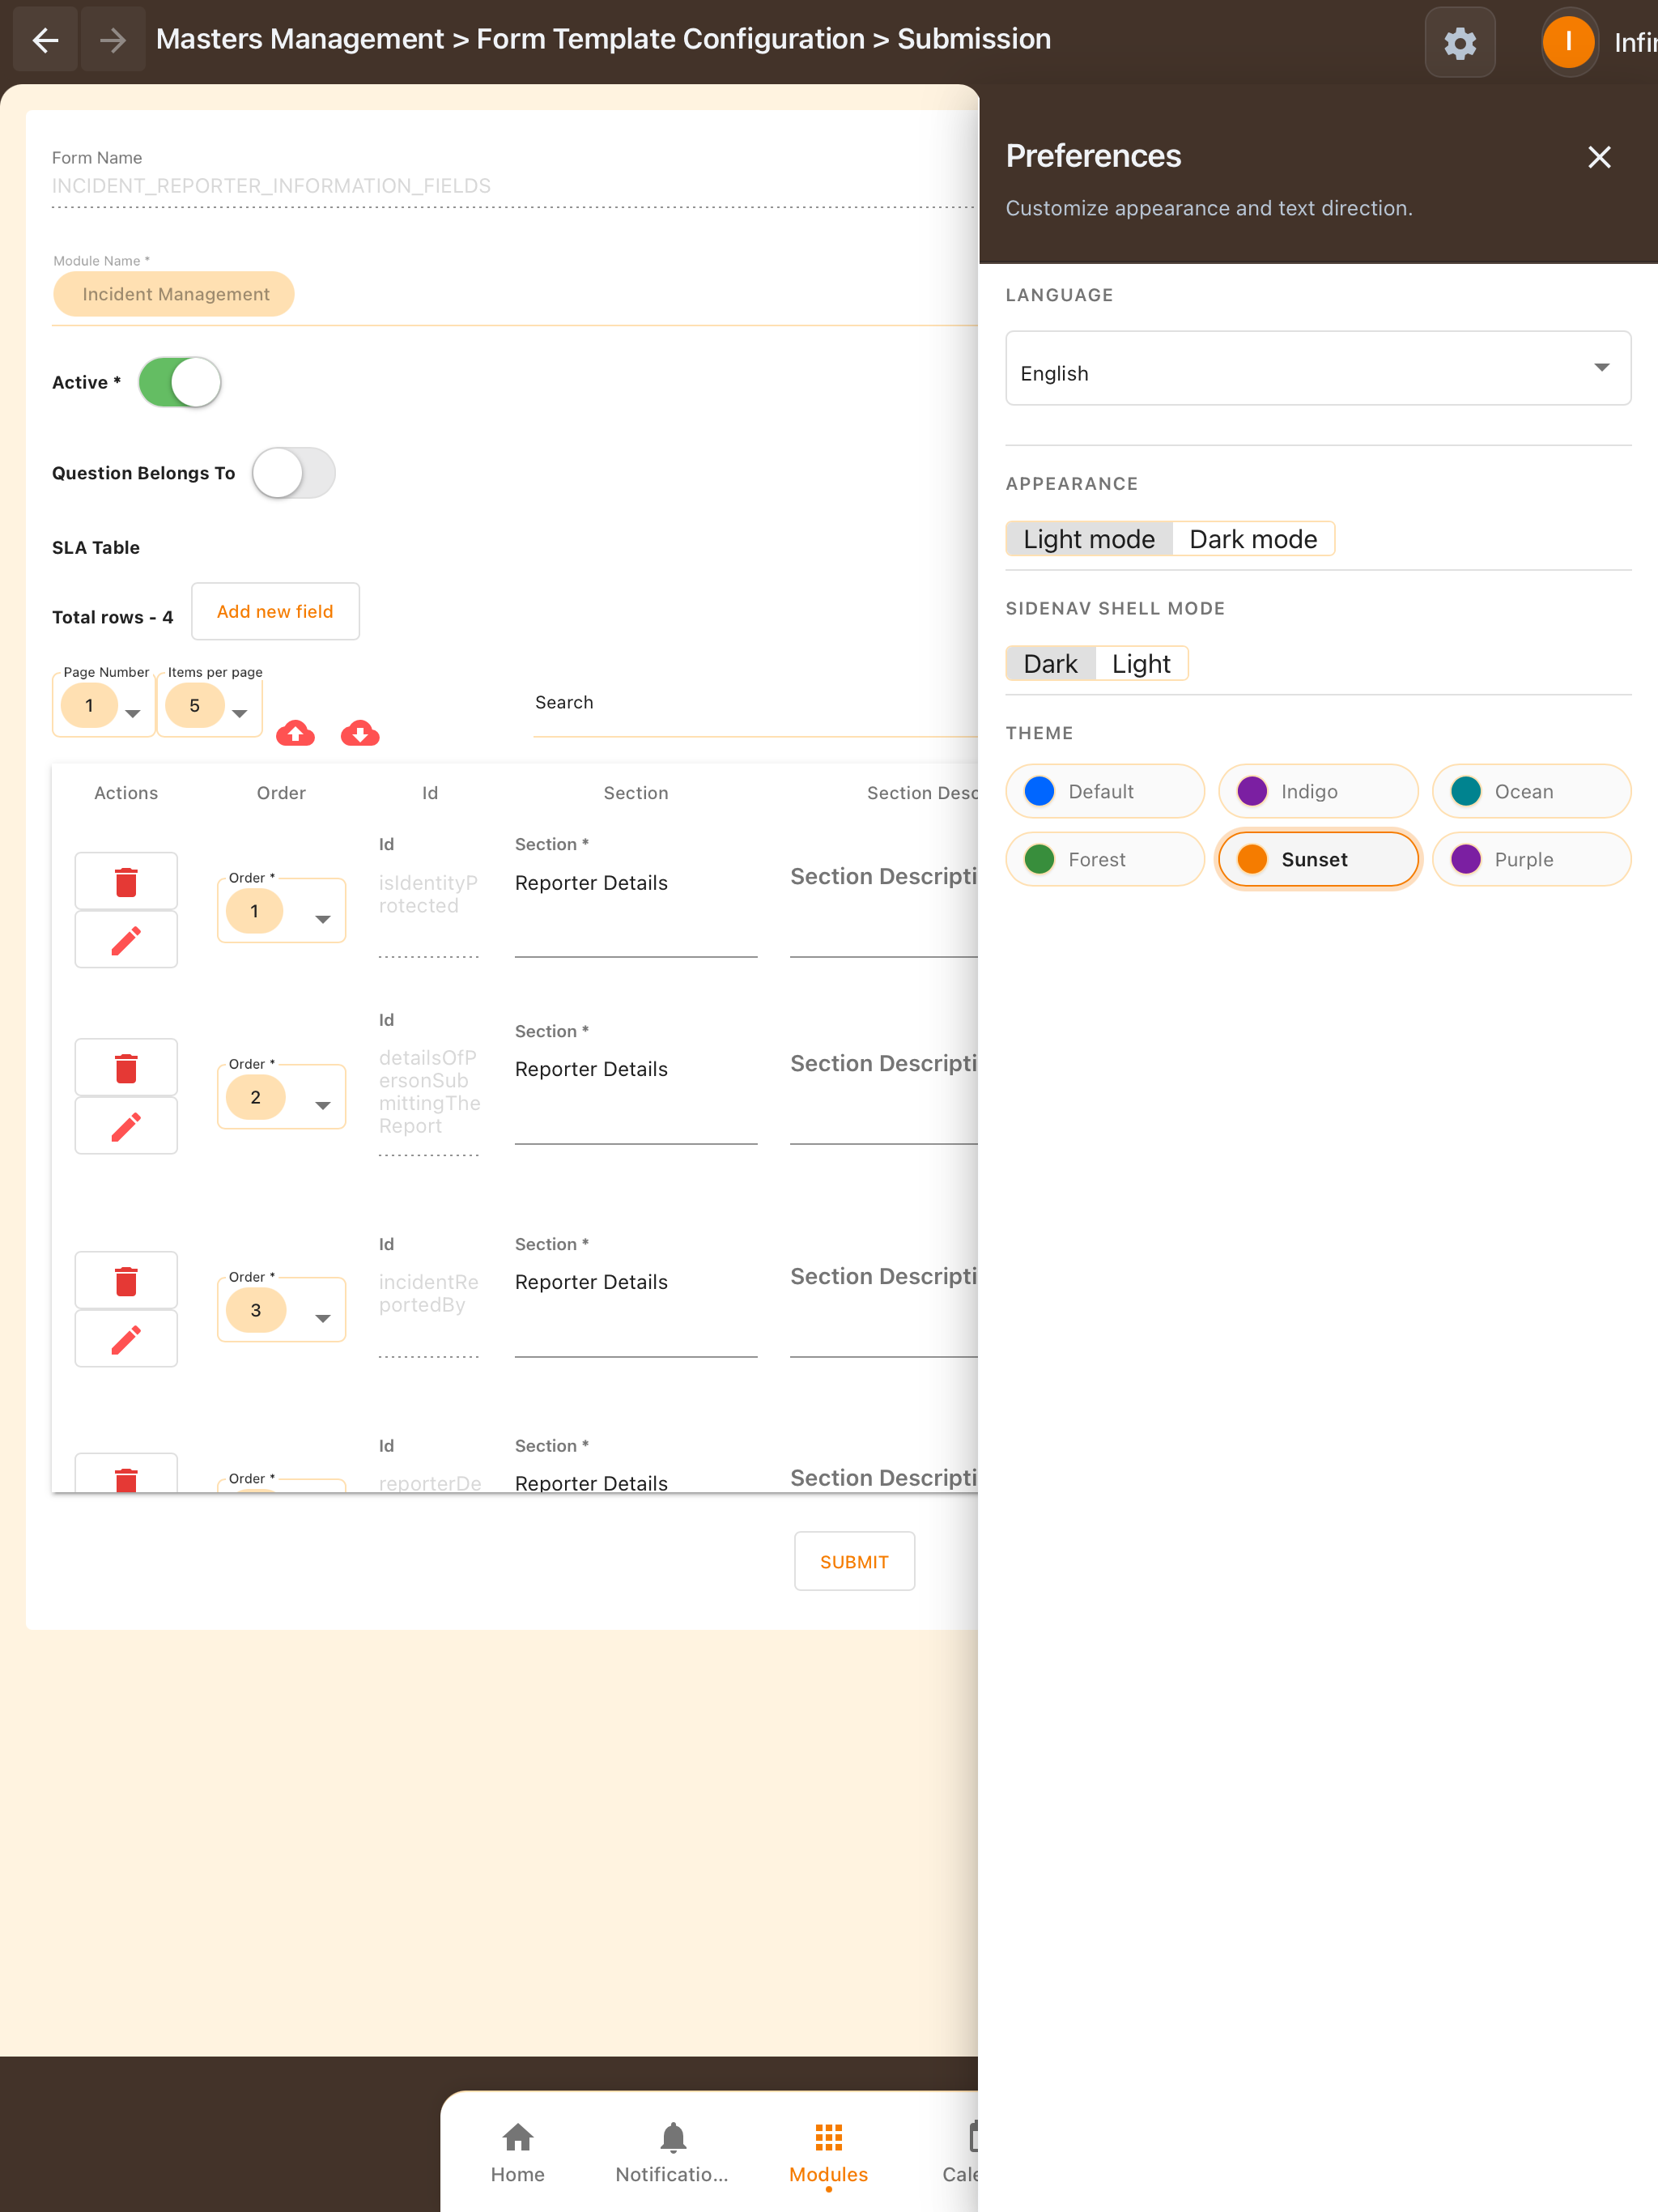Click Section Description field in order 1 row

[884, 895]
